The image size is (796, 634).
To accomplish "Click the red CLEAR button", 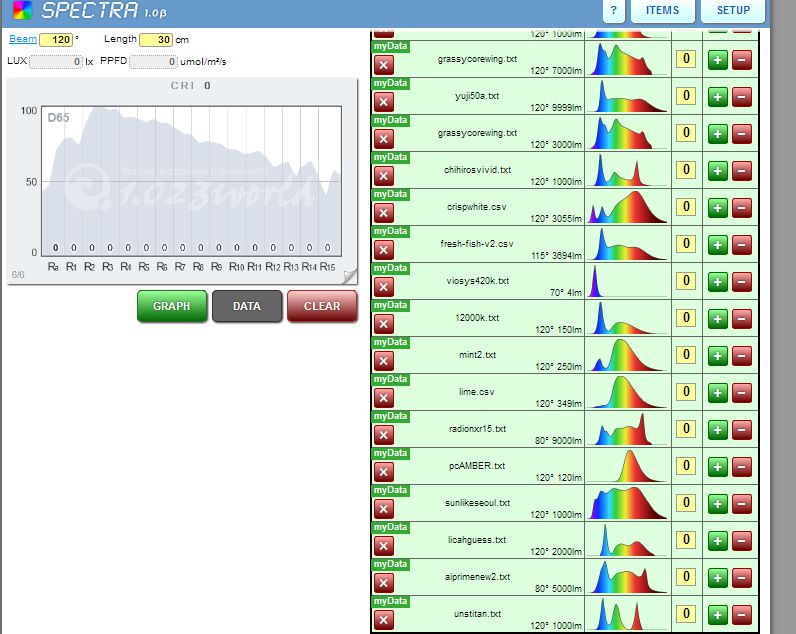I will click(322, 306).
